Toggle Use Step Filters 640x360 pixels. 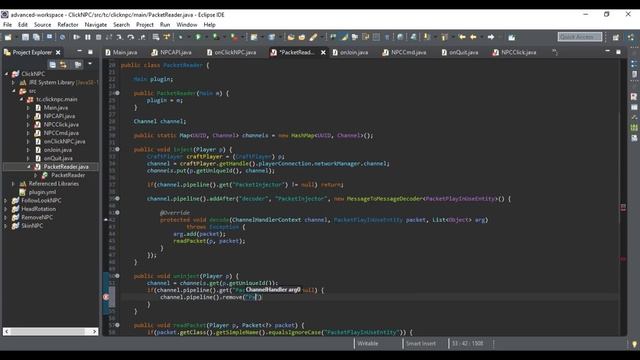[167, 37]
